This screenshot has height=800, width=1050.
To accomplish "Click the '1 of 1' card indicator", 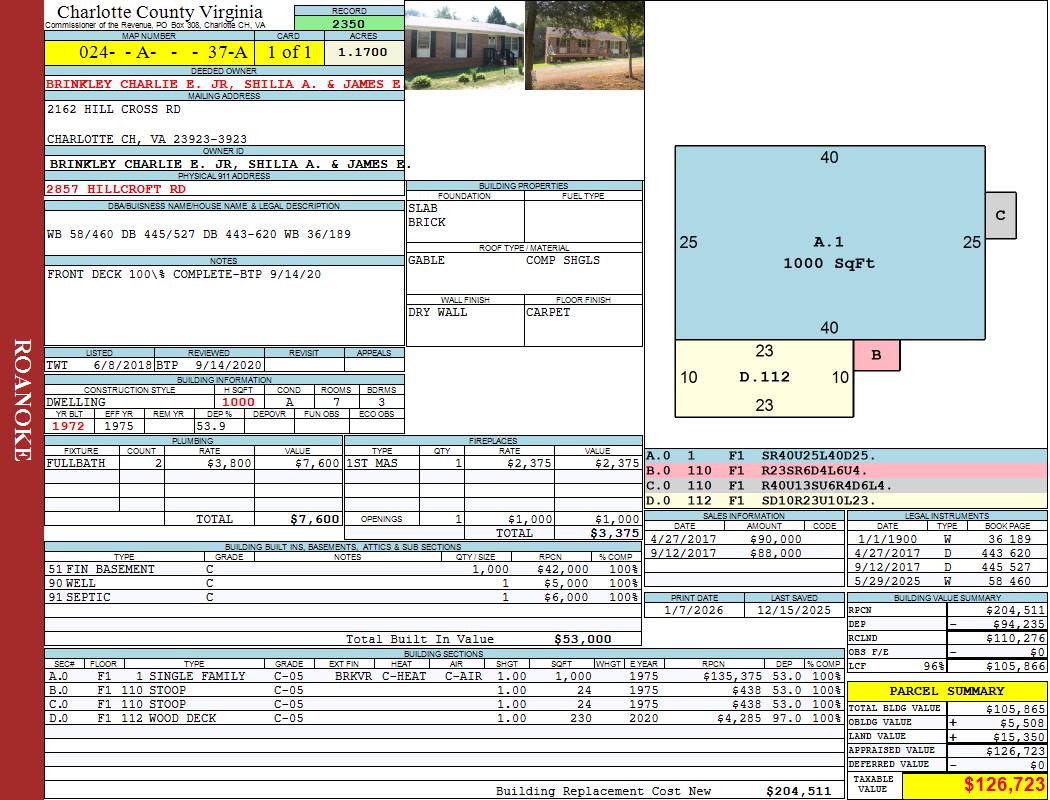I will coord(289,52).
